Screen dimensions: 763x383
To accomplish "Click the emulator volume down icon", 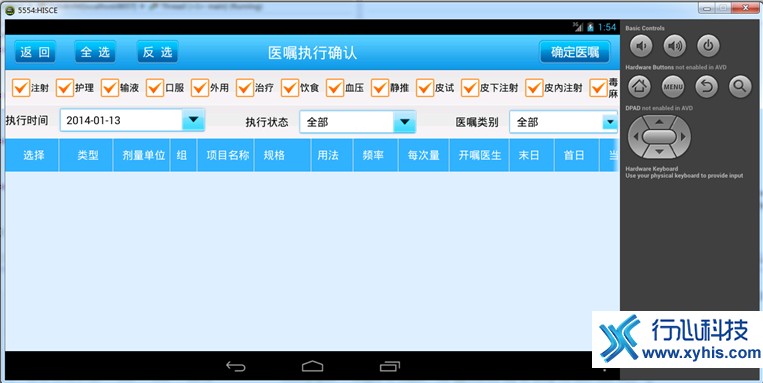I will (641, 46).
